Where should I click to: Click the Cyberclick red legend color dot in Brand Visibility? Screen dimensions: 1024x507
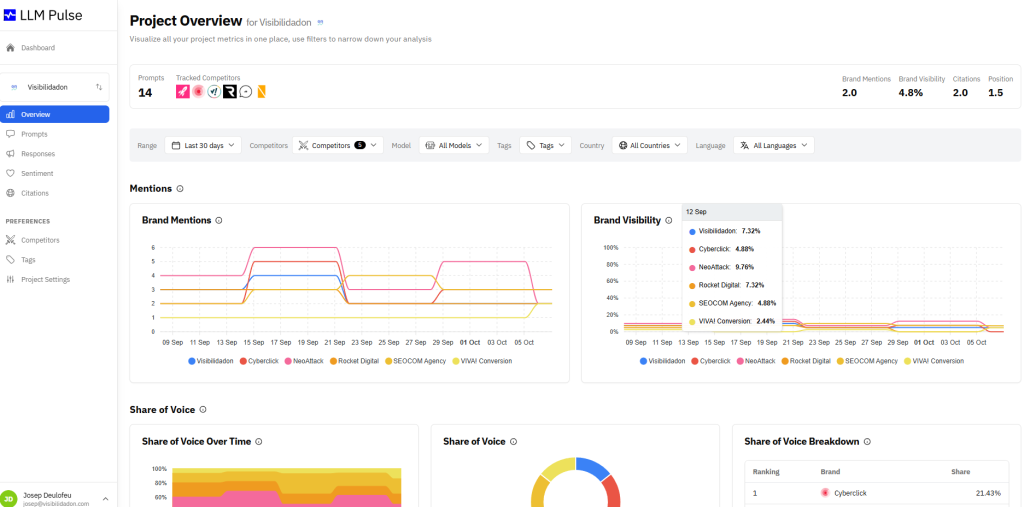tap(695, 360)
